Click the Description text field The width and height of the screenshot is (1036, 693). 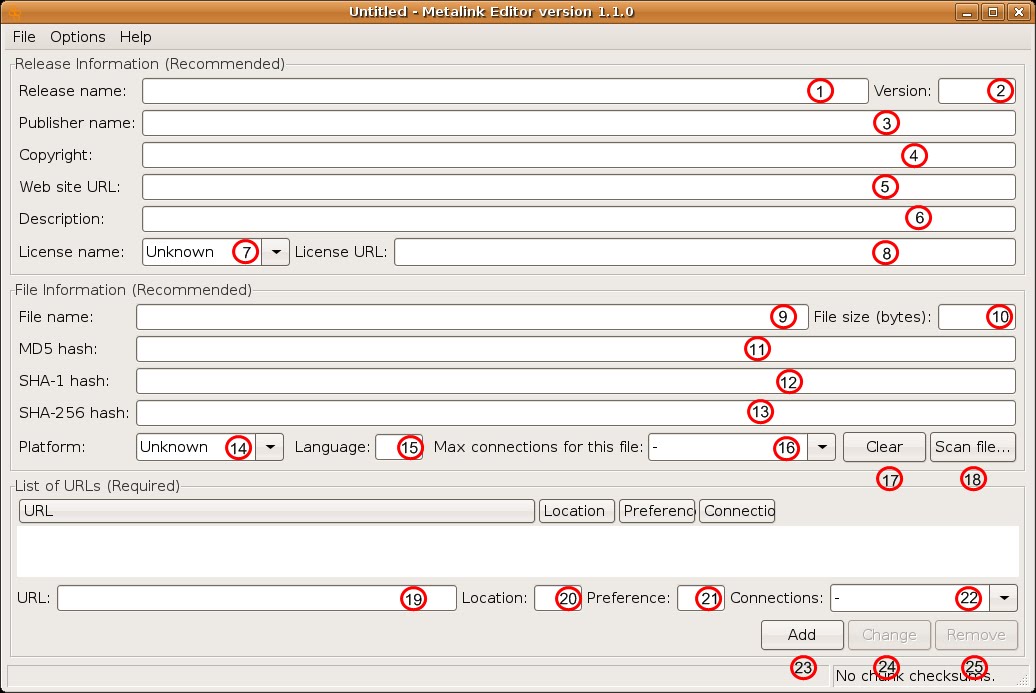pos(579,219)
